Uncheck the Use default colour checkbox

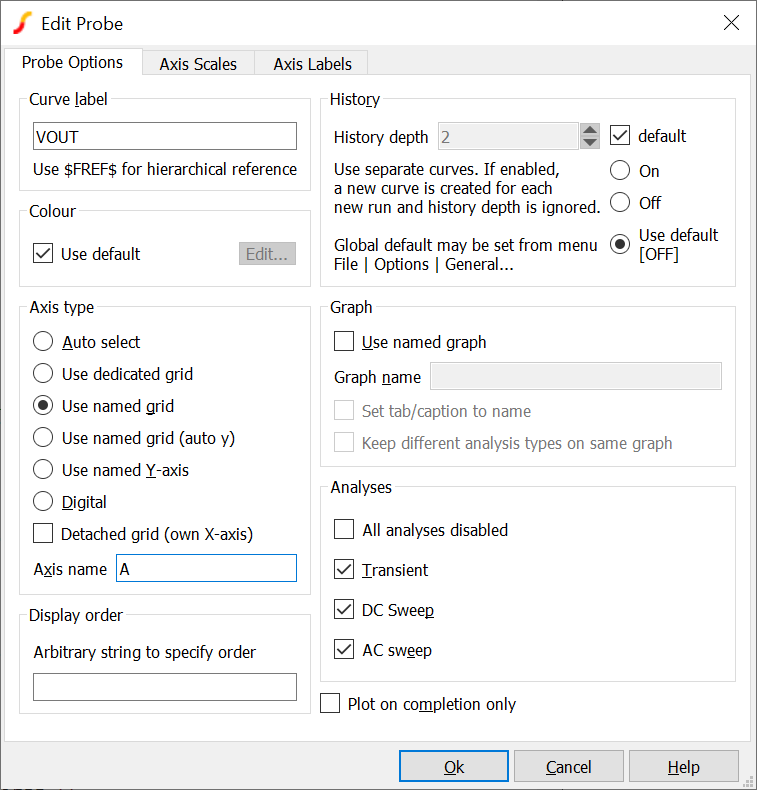(x=43, y=254)
